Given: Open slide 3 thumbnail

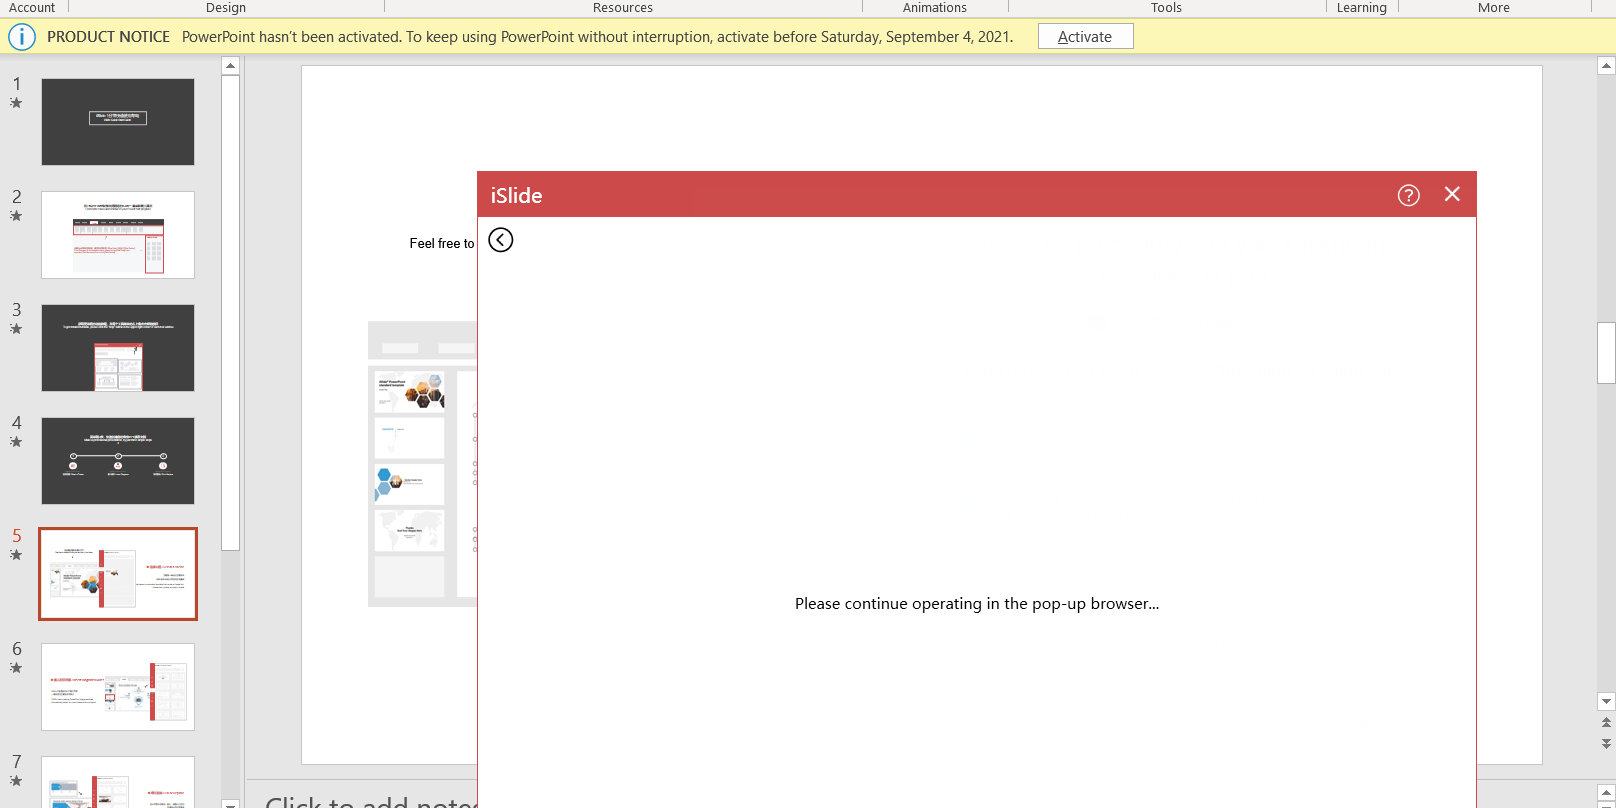Looking at the screenshot, I should tap(118, 348).
